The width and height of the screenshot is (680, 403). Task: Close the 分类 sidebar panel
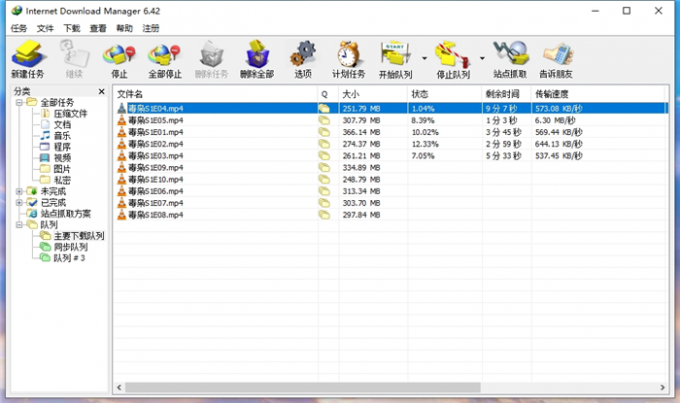[x=101, y=92]
